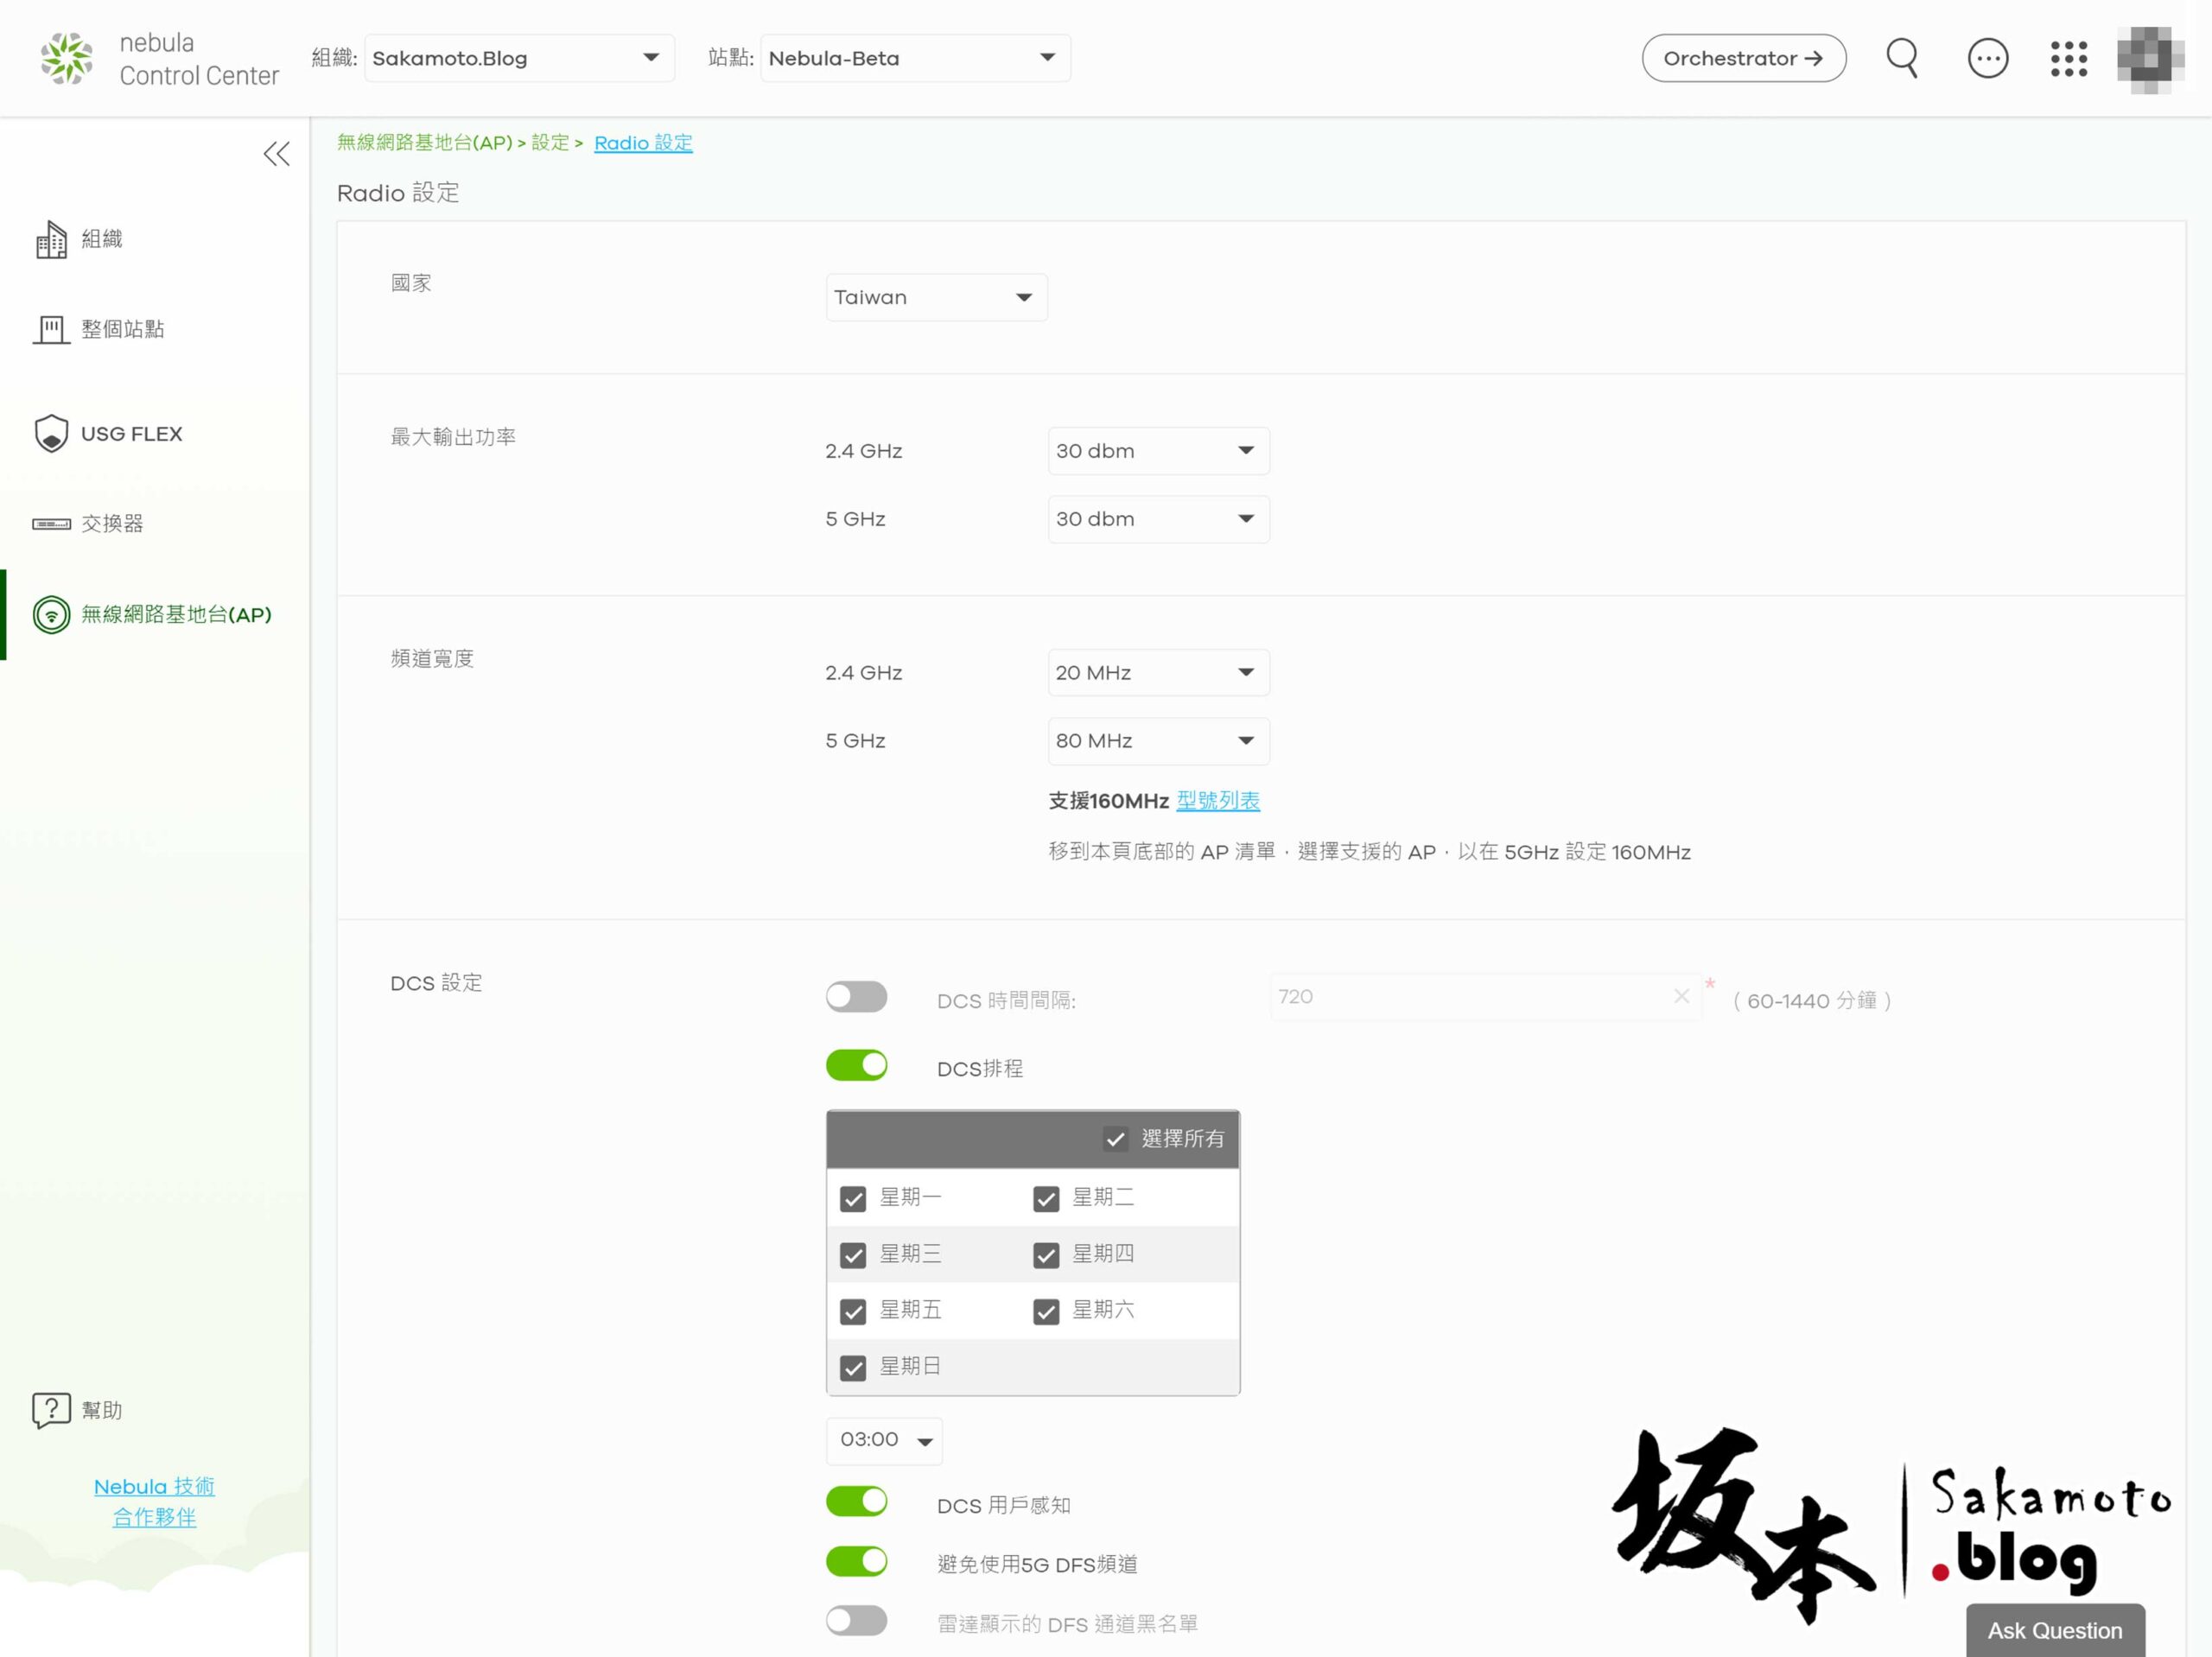Uncheck the 星期六 checkbox
Screen dimensions: 2212x1657
point(1046,1311)
